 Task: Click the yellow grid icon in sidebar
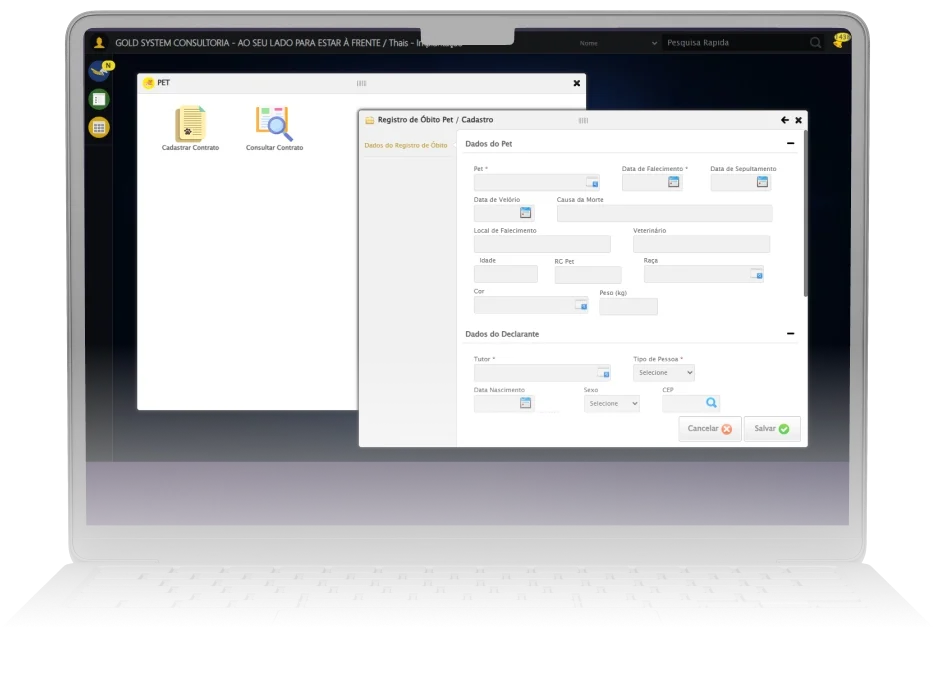pos(99,127)
